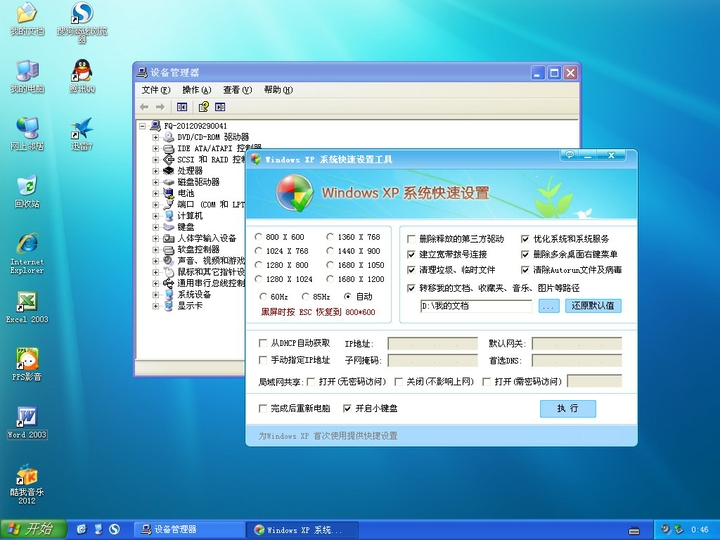Click the Sogou quick launch icon in taskbar
The width and height of the screenshot is (720, 540).
[x=114, y=529]
